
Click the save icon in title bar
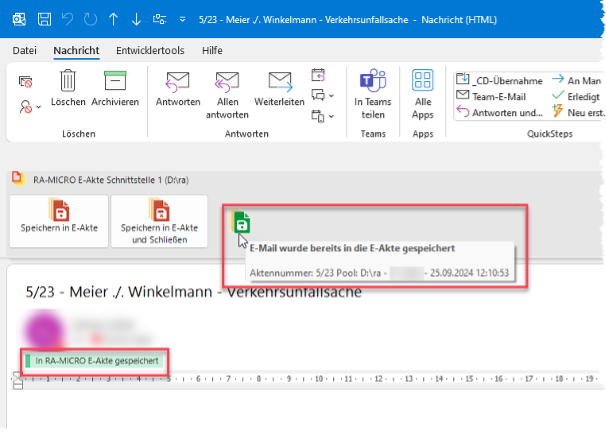click(45, 19)
